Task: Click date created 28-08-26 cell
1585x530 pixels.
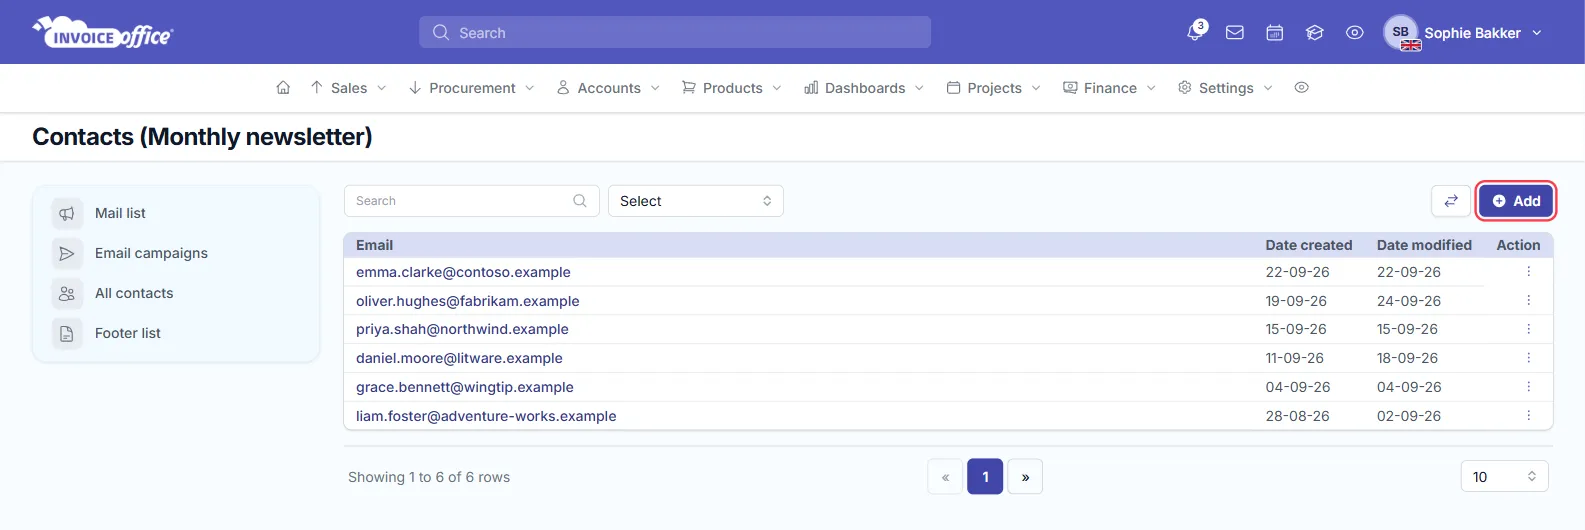Action: click(1297, 416)
